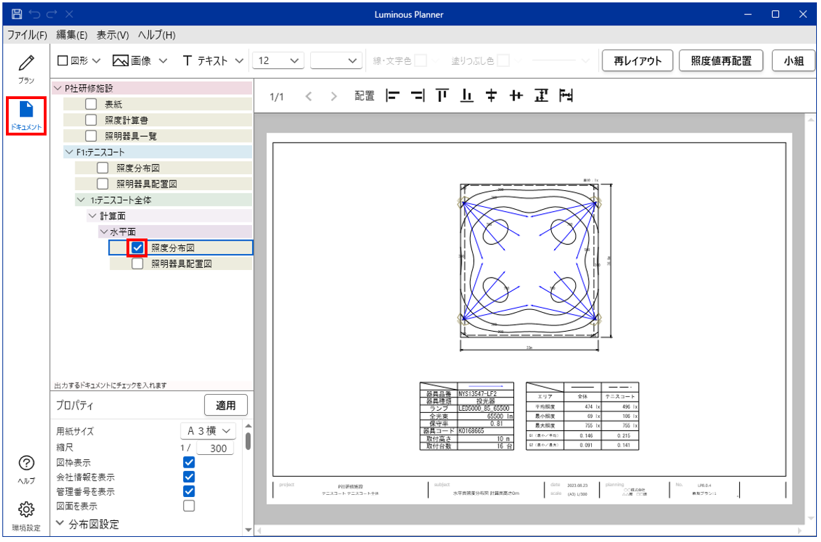The image size is (821, 542).
Task: Click the align bottom edges icon
Action: (466, 96)
